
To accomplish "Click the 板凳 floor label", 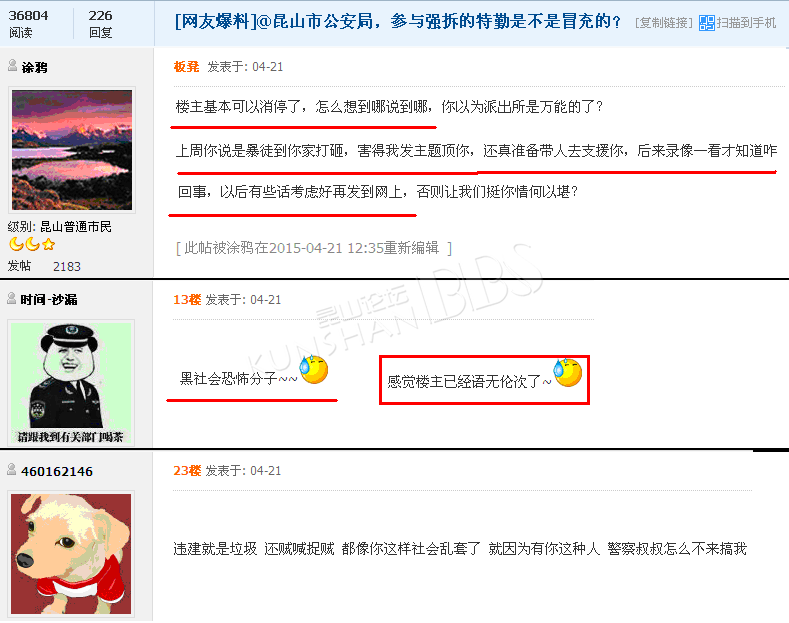I will click(186, 66).
